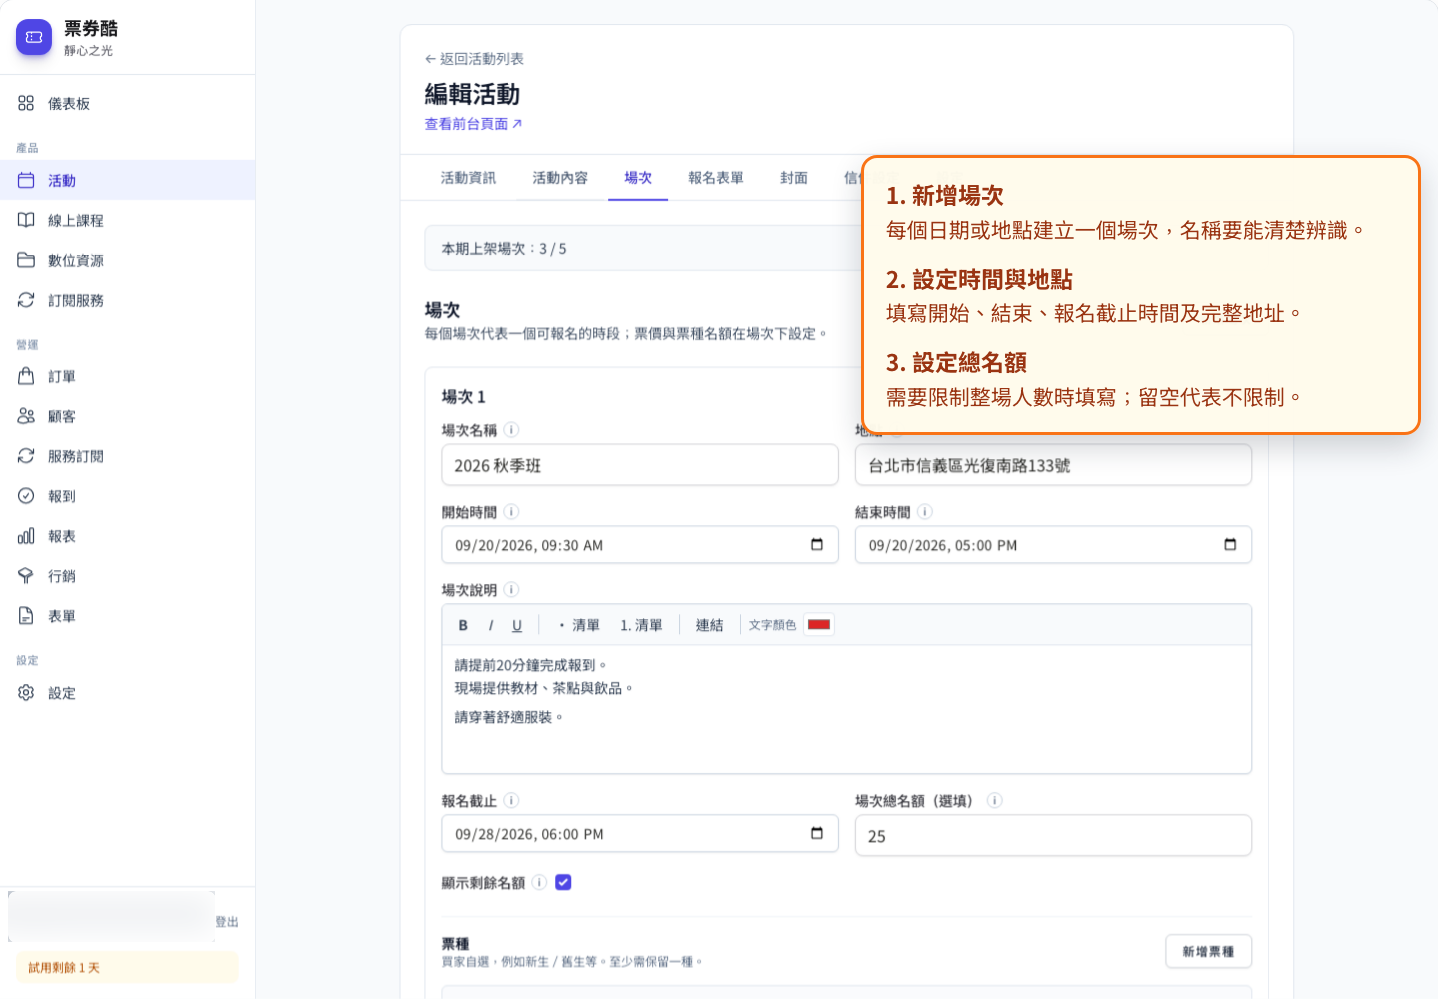
Task: Click the 線上課程 book icon
Action: (26, 220)
